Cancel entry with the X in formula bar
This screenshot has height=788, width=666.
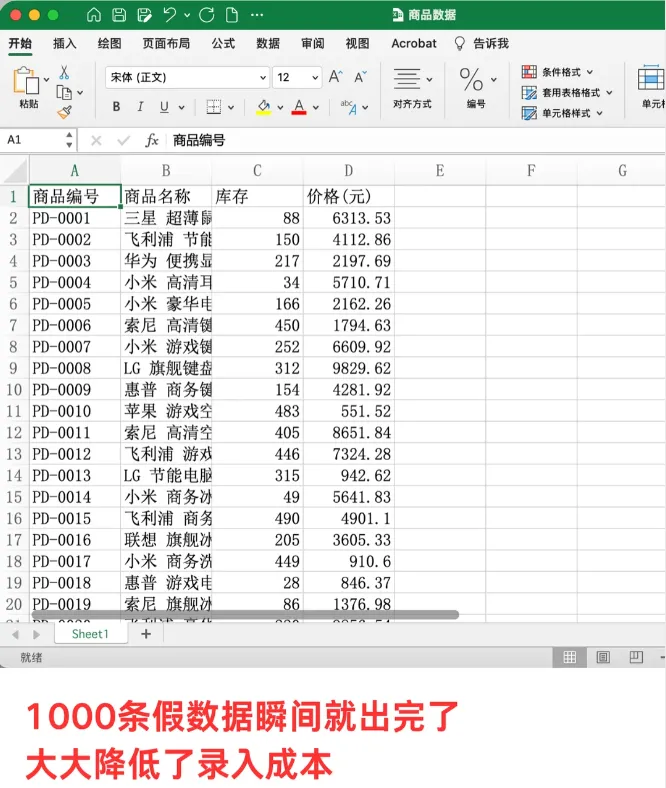point(96,141)
